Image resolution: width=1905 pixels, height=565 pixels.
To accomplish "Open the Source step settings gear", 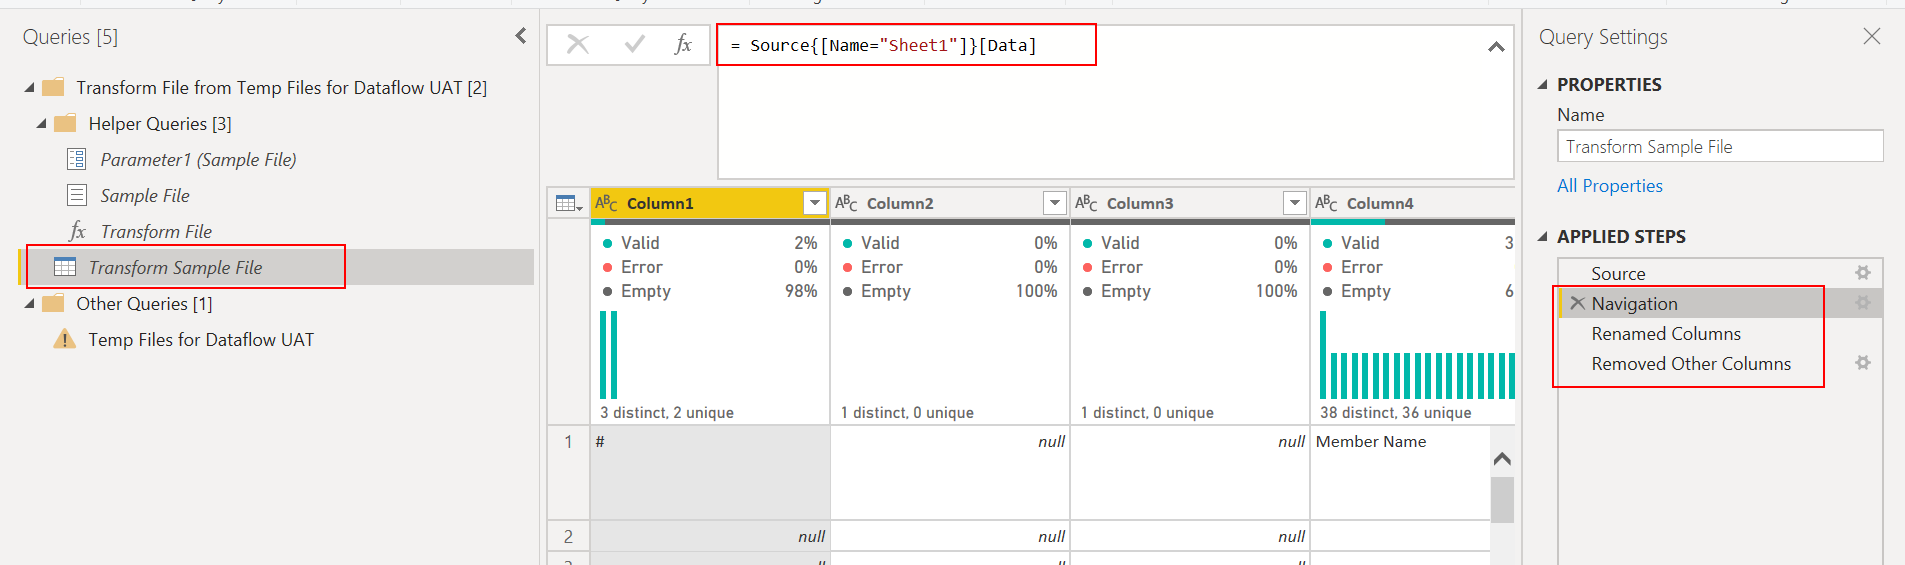I will click(1862, 273).
